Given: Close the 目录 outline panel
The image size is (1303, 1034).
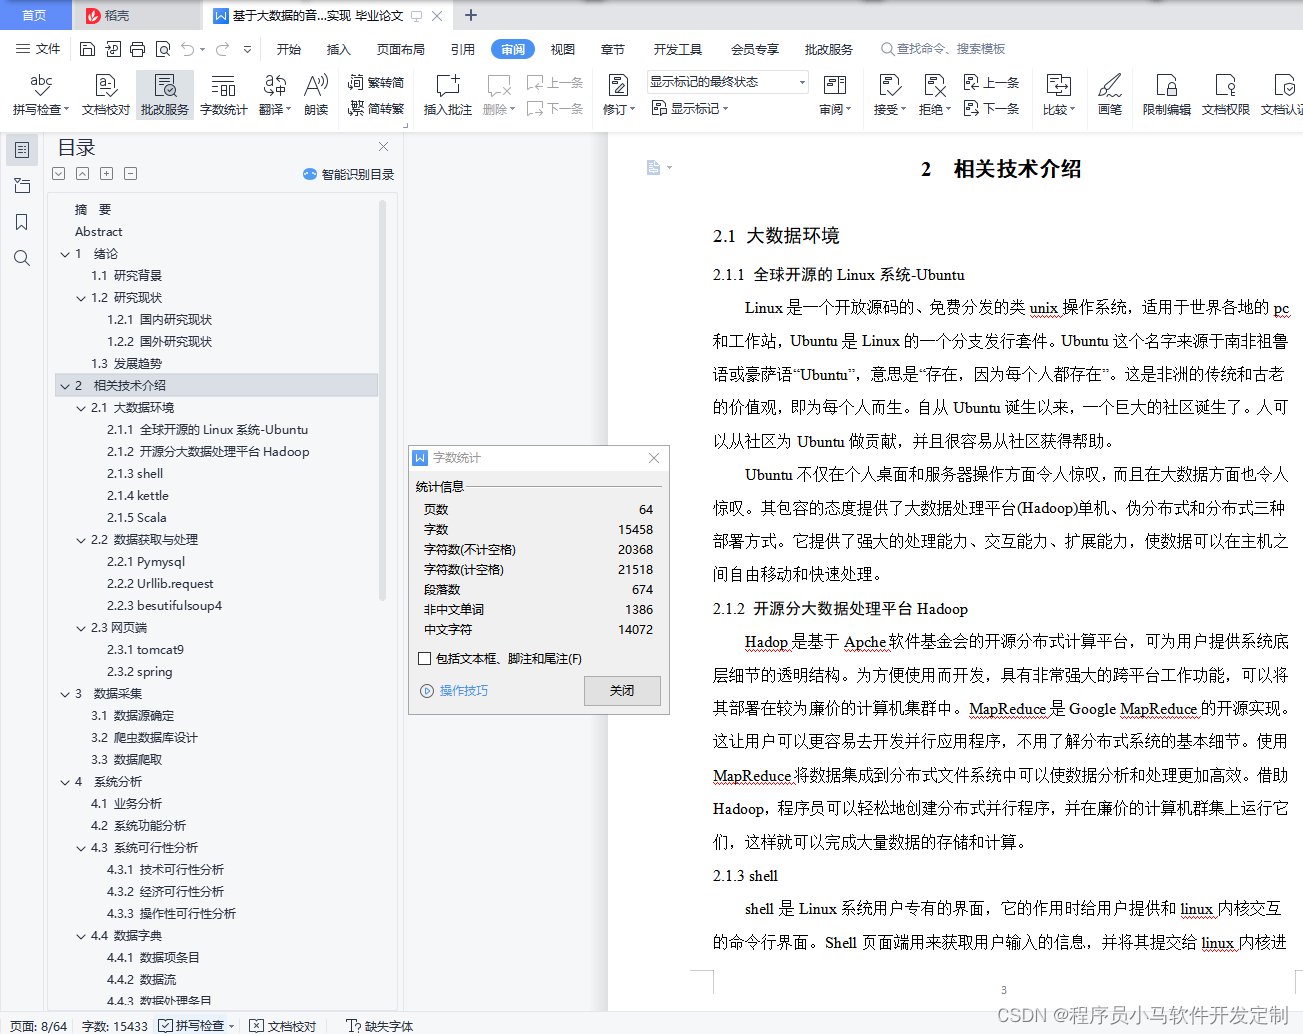Looking at the screenshot, I should tap(383, 147).
